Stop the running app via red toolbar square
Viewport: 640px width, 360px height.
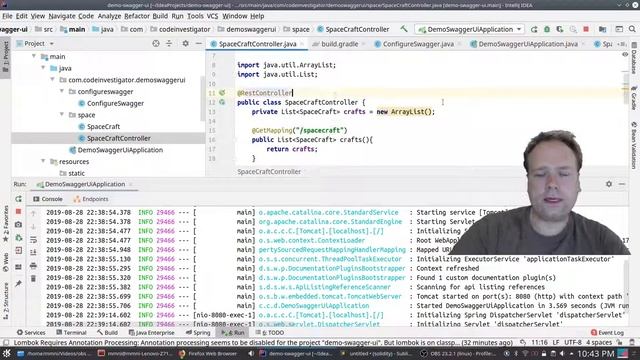(586, 29)
